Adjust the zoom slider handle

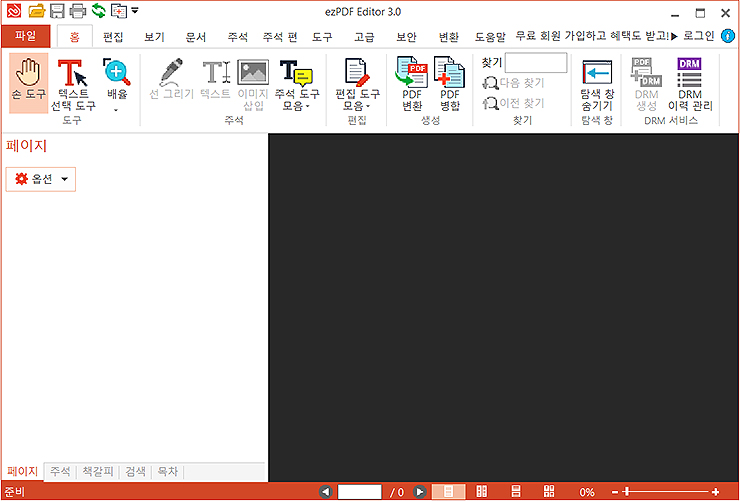(x=626, y=492)
